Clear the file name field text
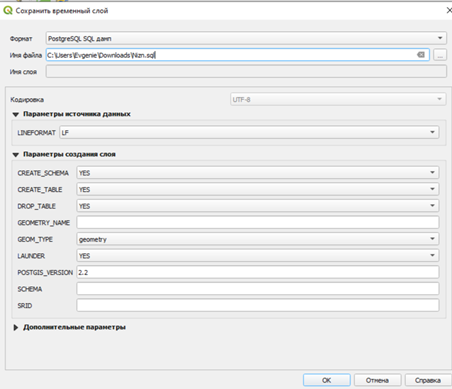452x389 pixels. click(421, 55)
